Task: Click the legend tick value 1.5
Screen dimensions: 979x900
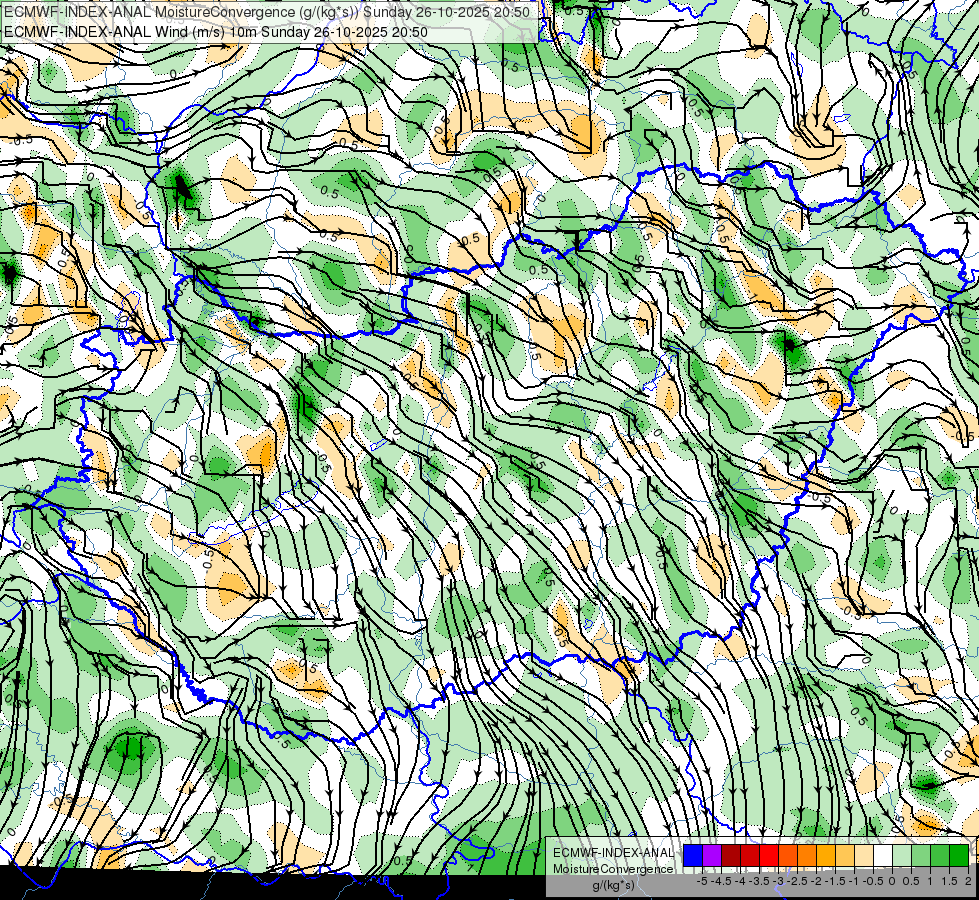Action: point(949,881)
